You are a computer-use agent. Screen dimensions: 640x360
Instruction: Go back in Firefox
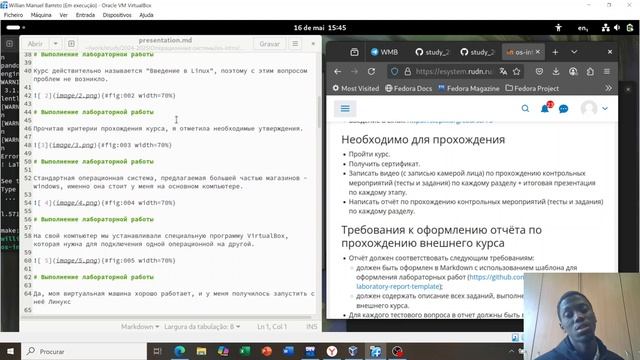[x=337, y=71]
